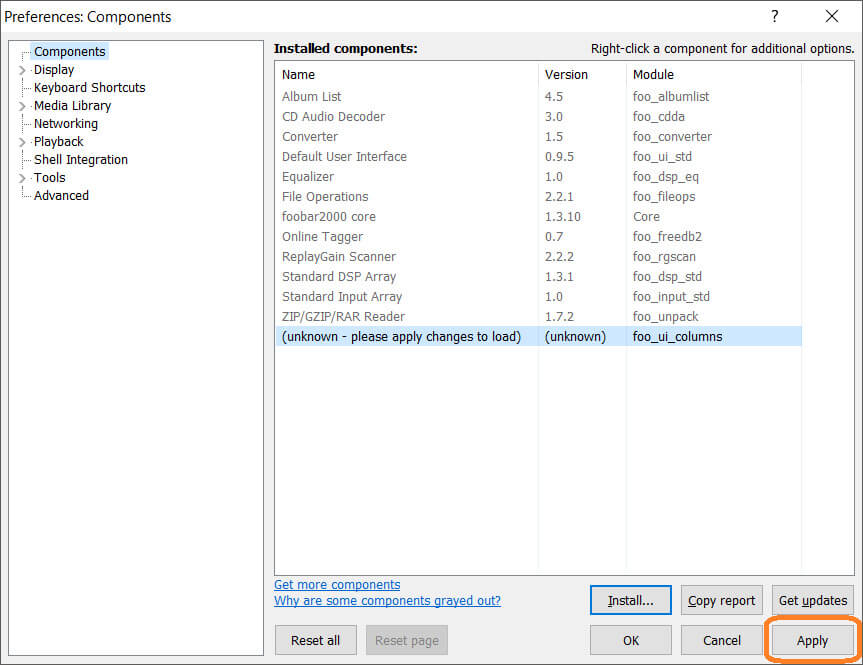Sort list by Module column header

714,74
